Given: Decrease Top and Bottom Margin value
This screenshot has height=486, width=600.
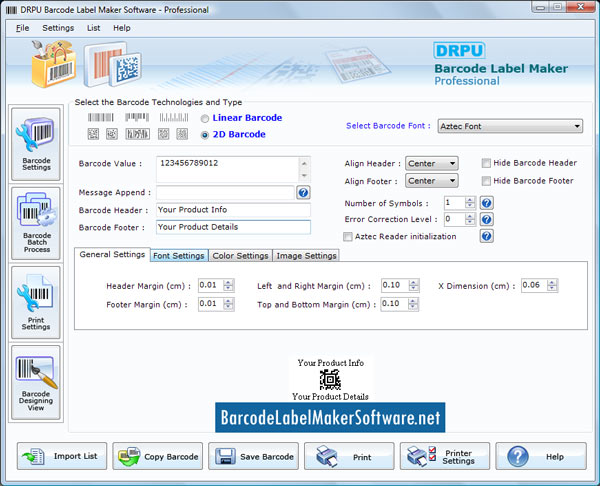Looking at the screenshot, I should click(x=412, y=307).
